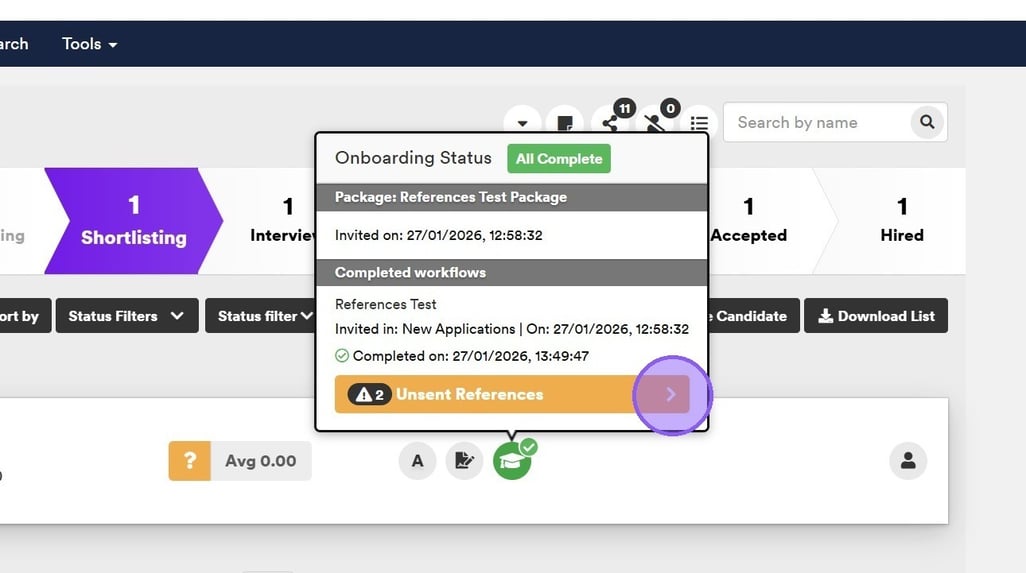
Task: Click the application form edit icon
Action: tap(464, 461)
